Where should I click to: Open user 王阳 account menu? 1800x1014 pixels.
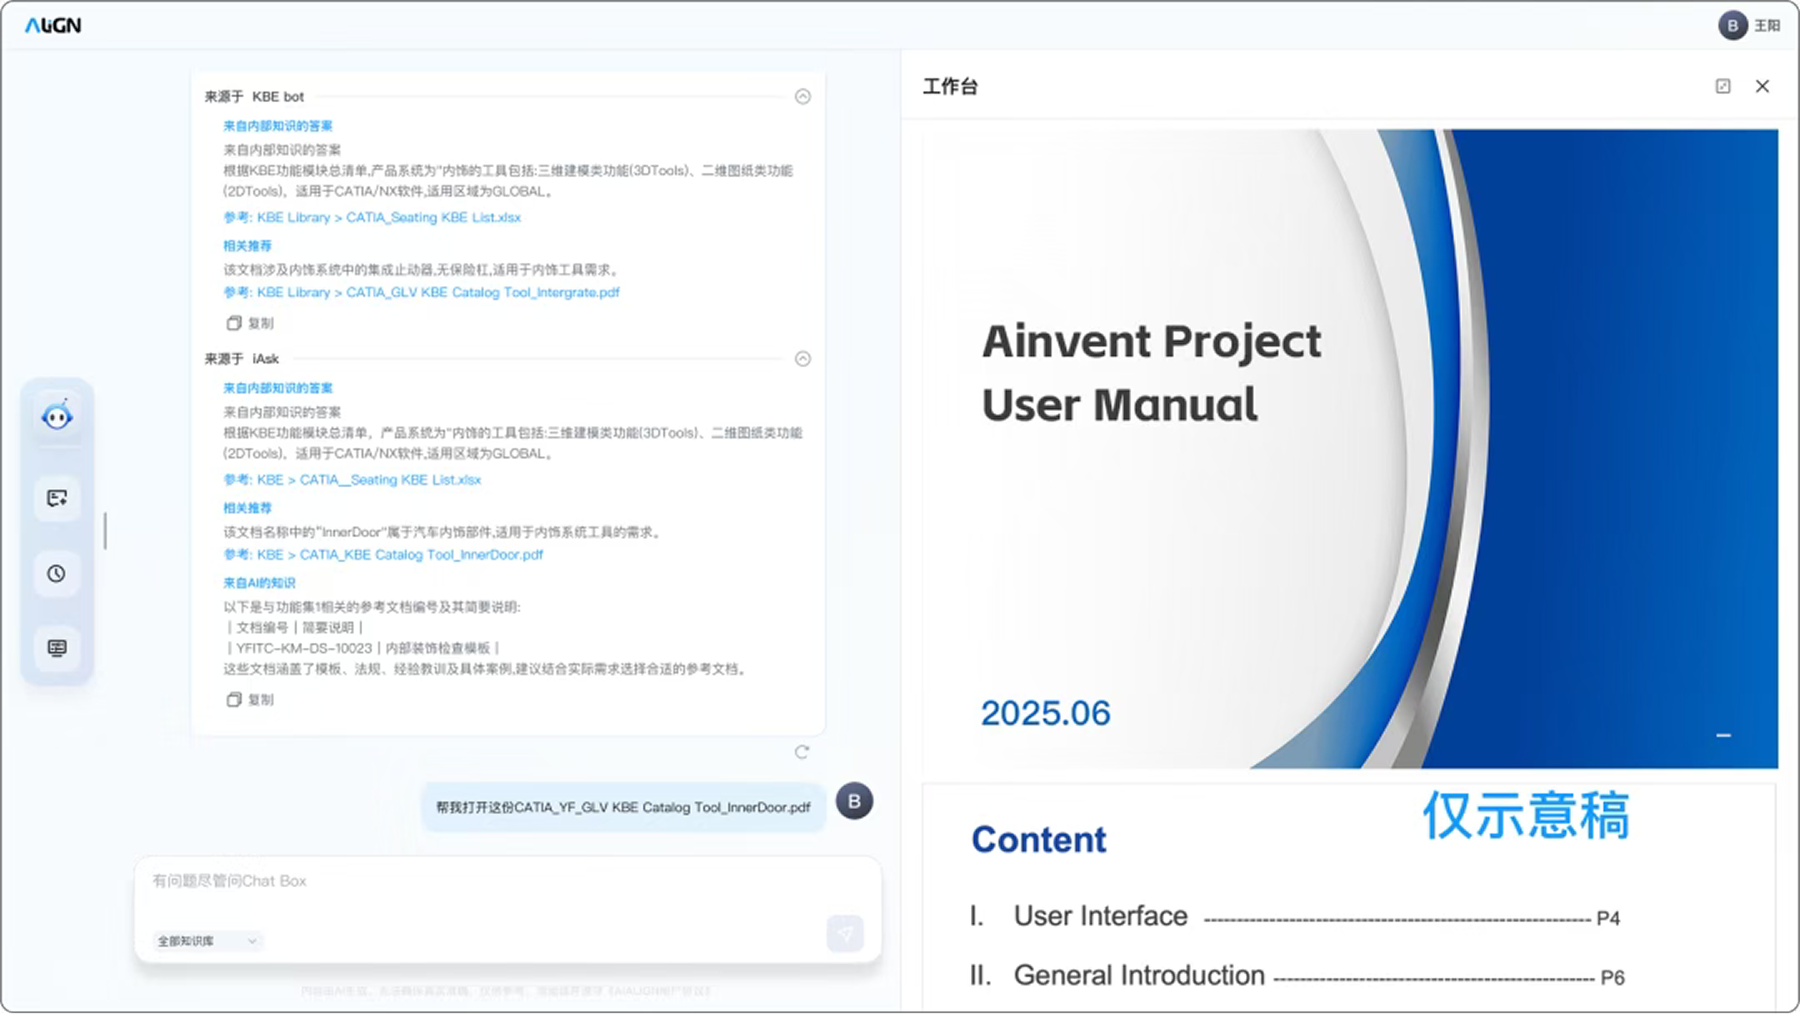pyautogui.click(x=1749, y=26)
